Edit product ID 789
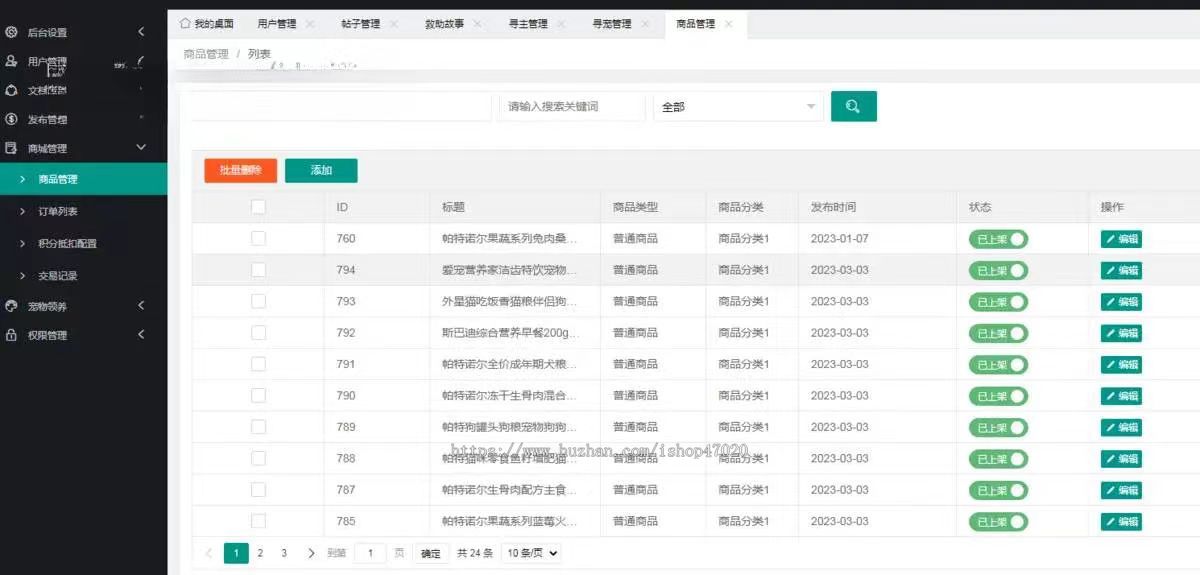Viewport: 1200px width, 575px height. click(x=1121, y=427)
